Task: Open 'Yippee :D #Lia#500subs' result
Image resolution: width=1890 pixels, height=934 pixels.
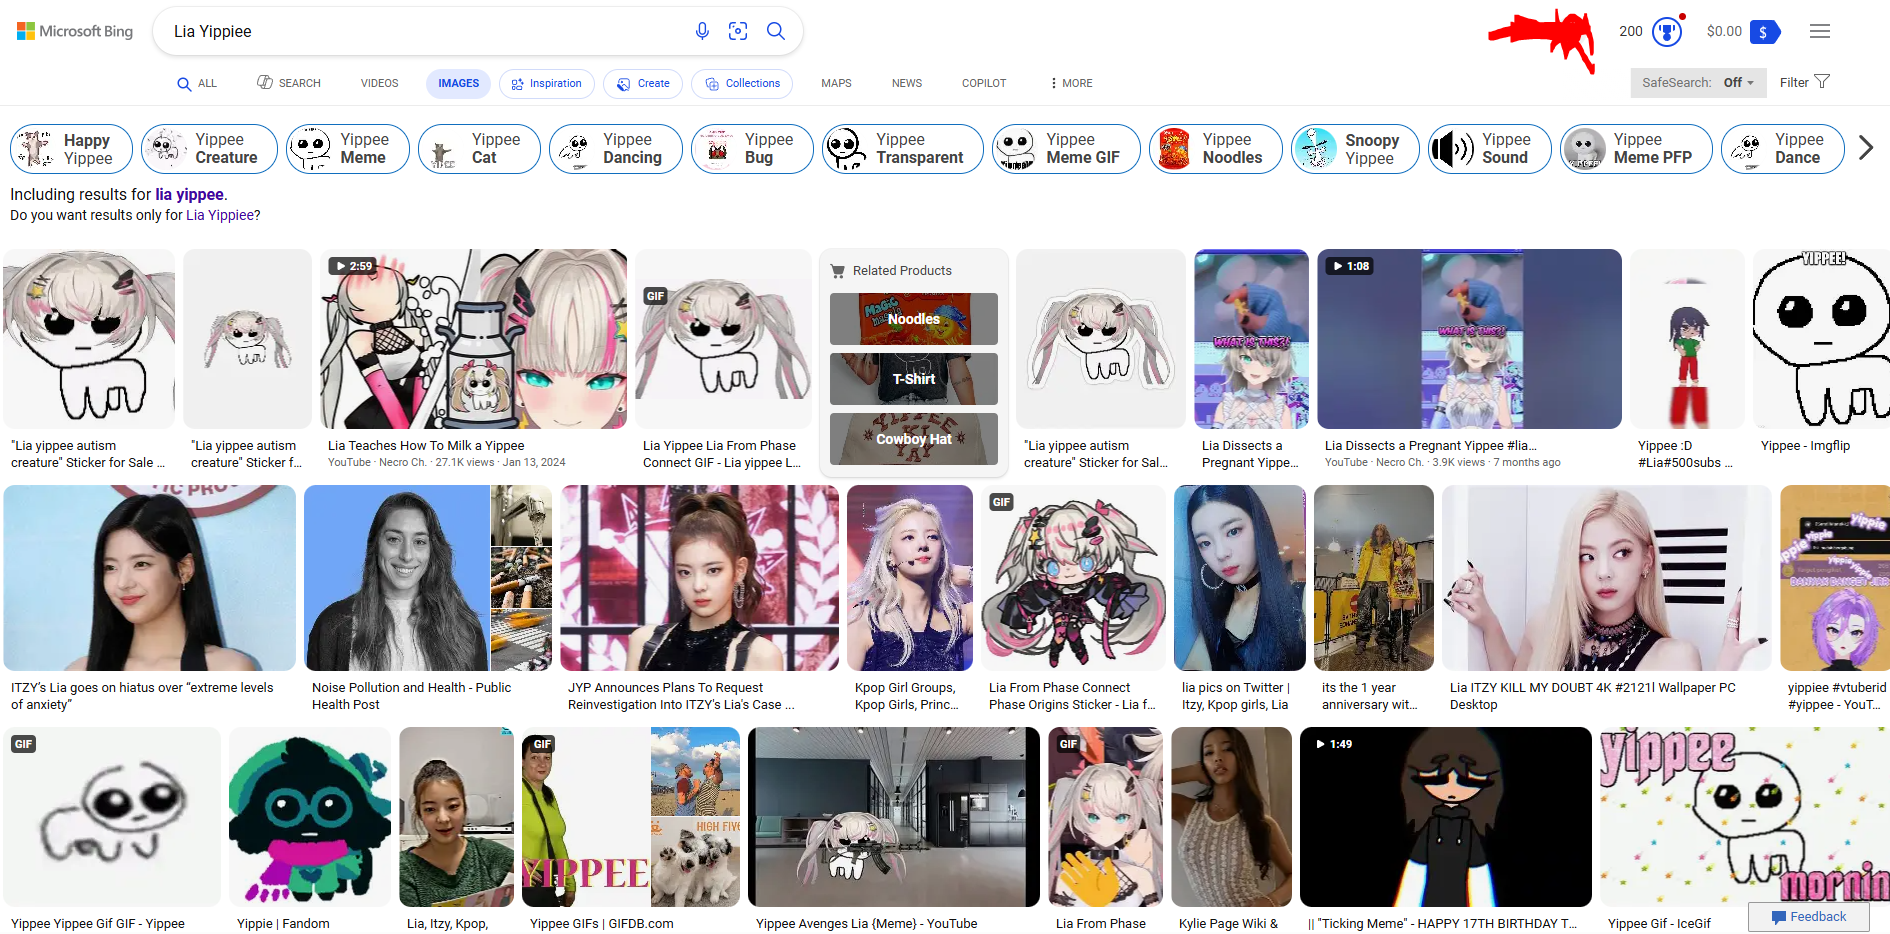Action: (1688, 339)
